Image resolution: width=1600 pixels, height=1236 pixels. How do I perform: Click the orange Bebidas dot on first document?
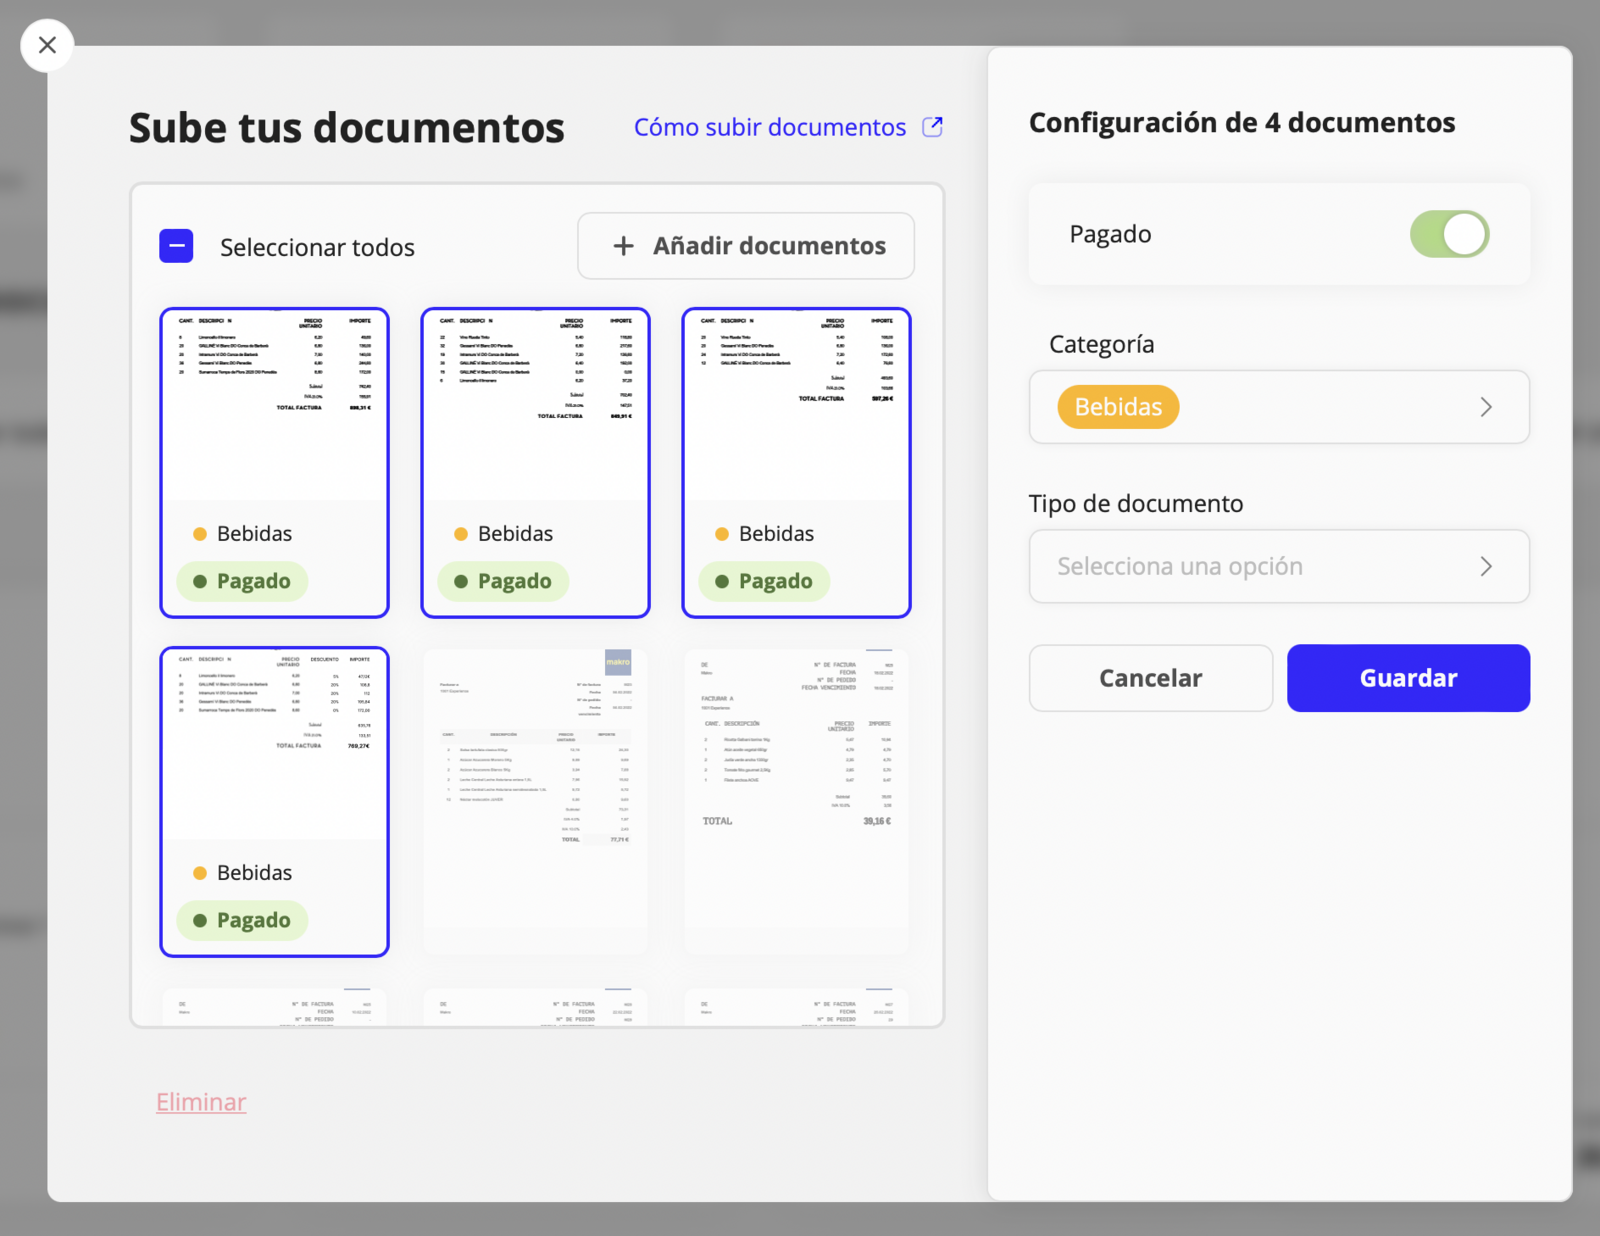[200, 534]
